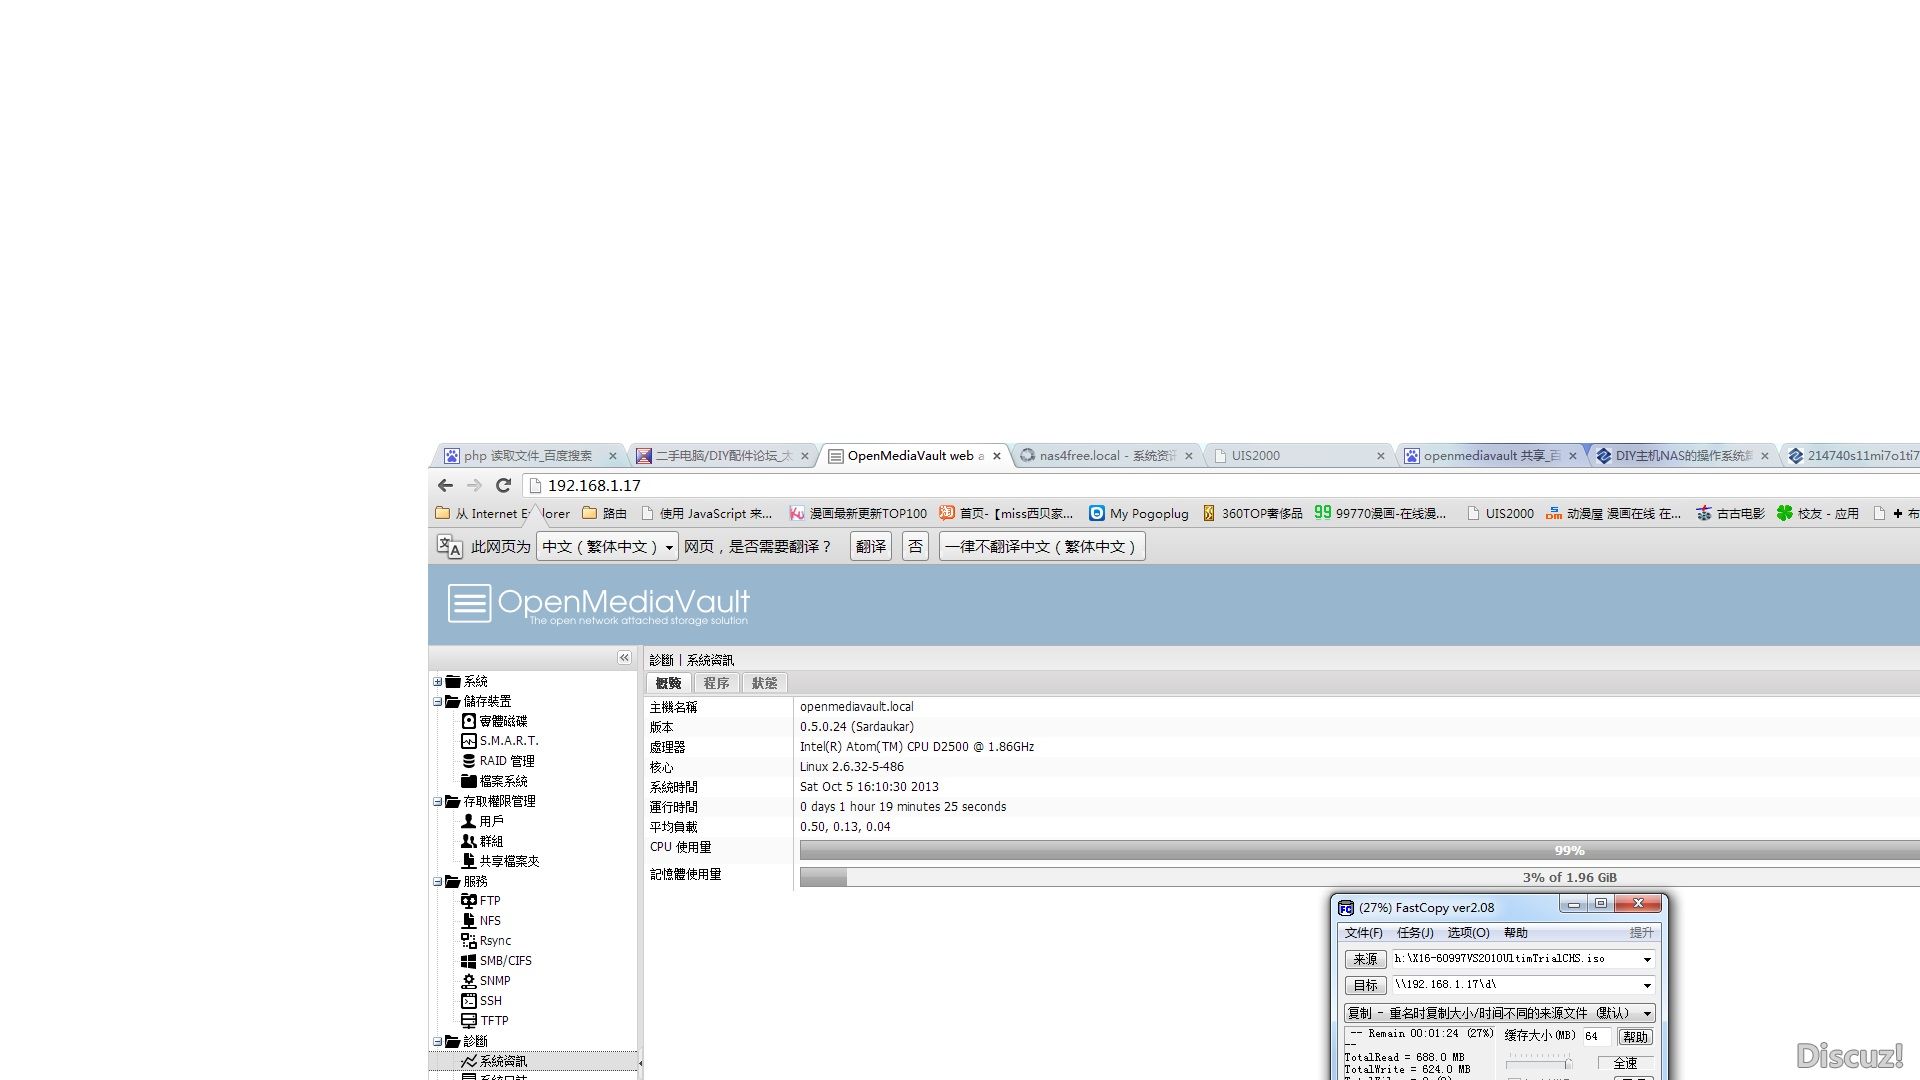Click host name value openmediavault.local
1920x1080 pixels.
857,707
